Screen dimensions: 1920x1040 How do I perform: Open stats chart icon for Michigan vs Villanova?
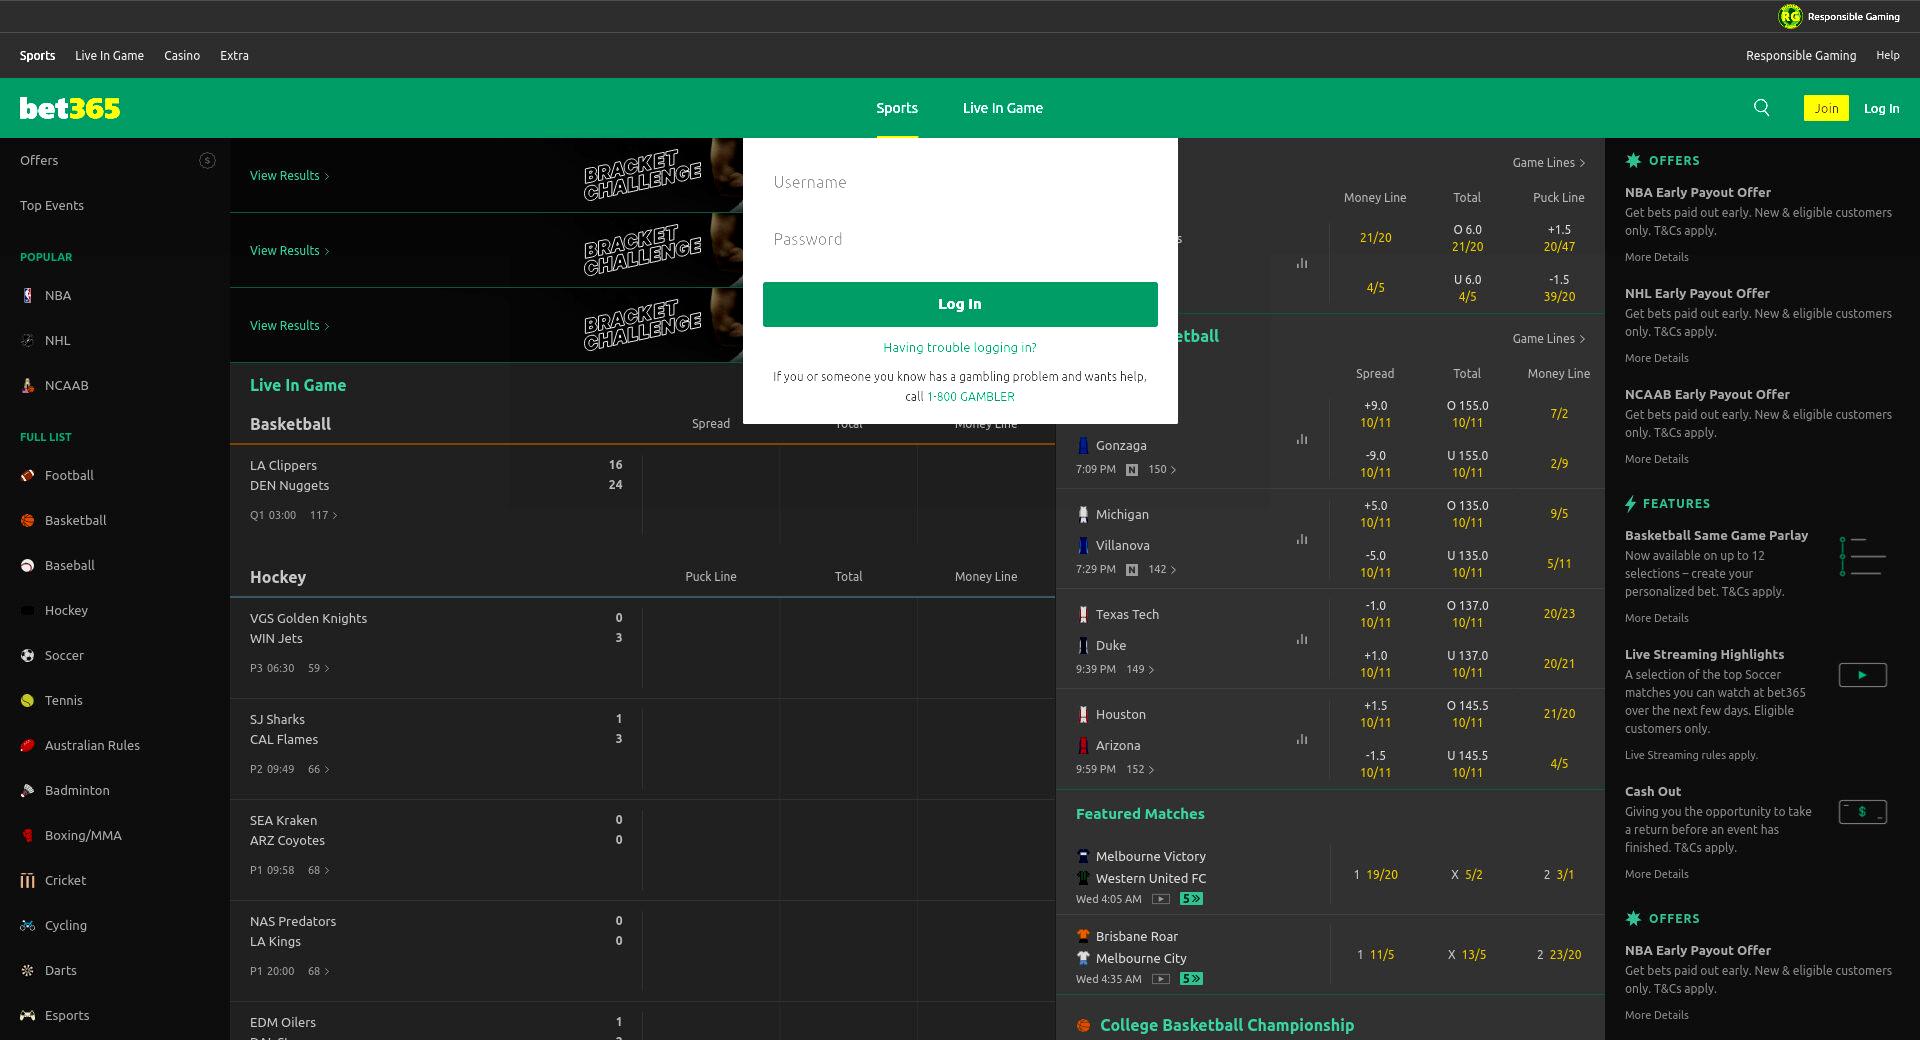coord(1302,539)
